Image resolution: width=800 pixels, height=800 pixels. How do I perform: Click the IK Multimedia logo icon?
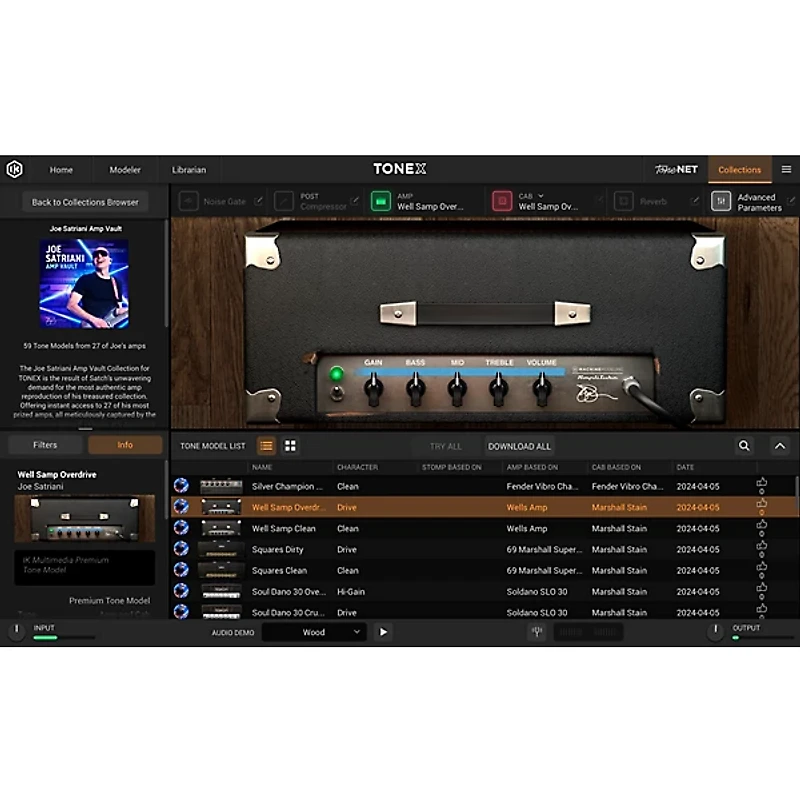14,169
